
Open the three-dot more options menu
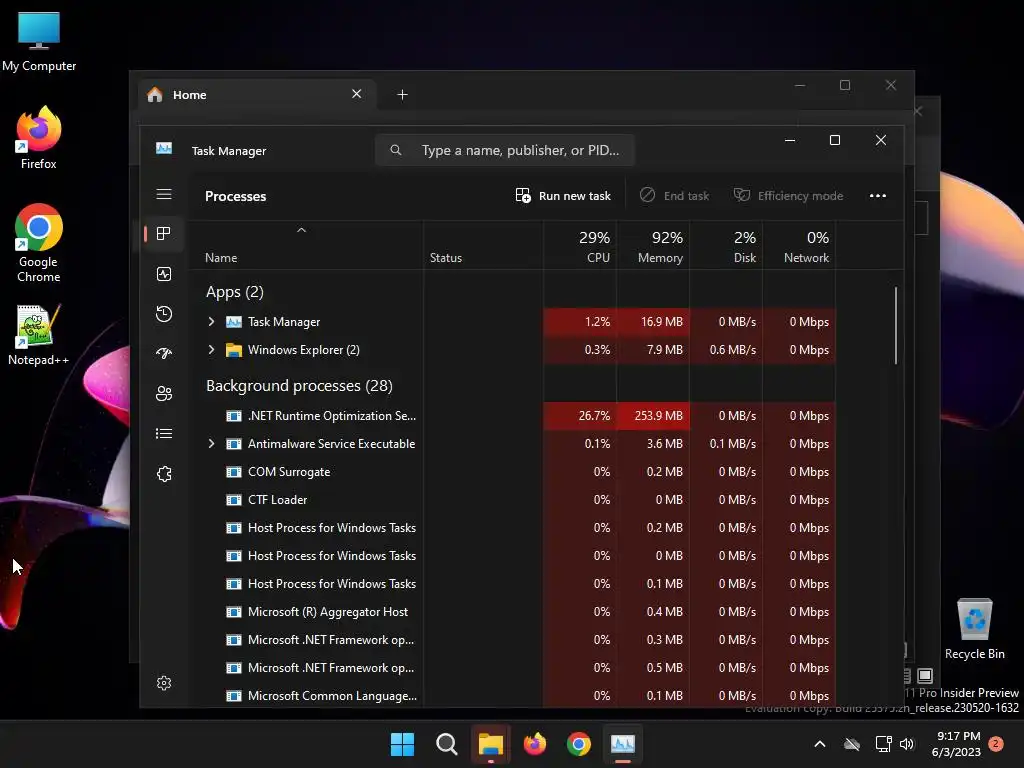coord(878,196)
